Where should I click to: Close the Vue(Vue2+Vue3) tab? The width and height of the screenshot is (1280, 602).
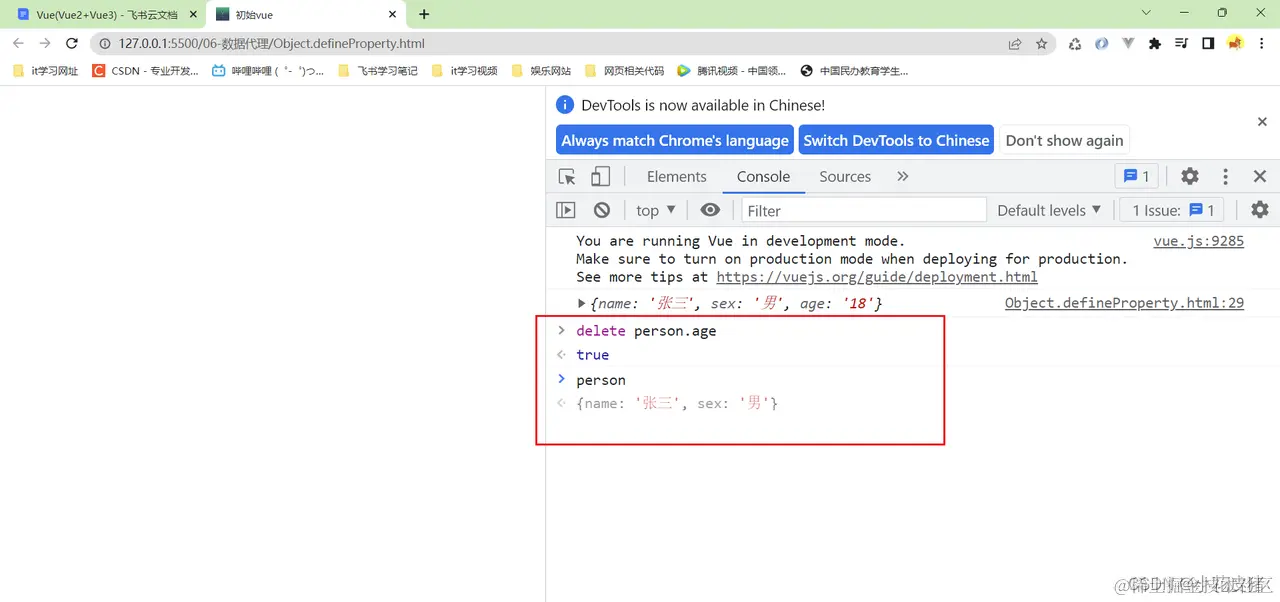191,15
